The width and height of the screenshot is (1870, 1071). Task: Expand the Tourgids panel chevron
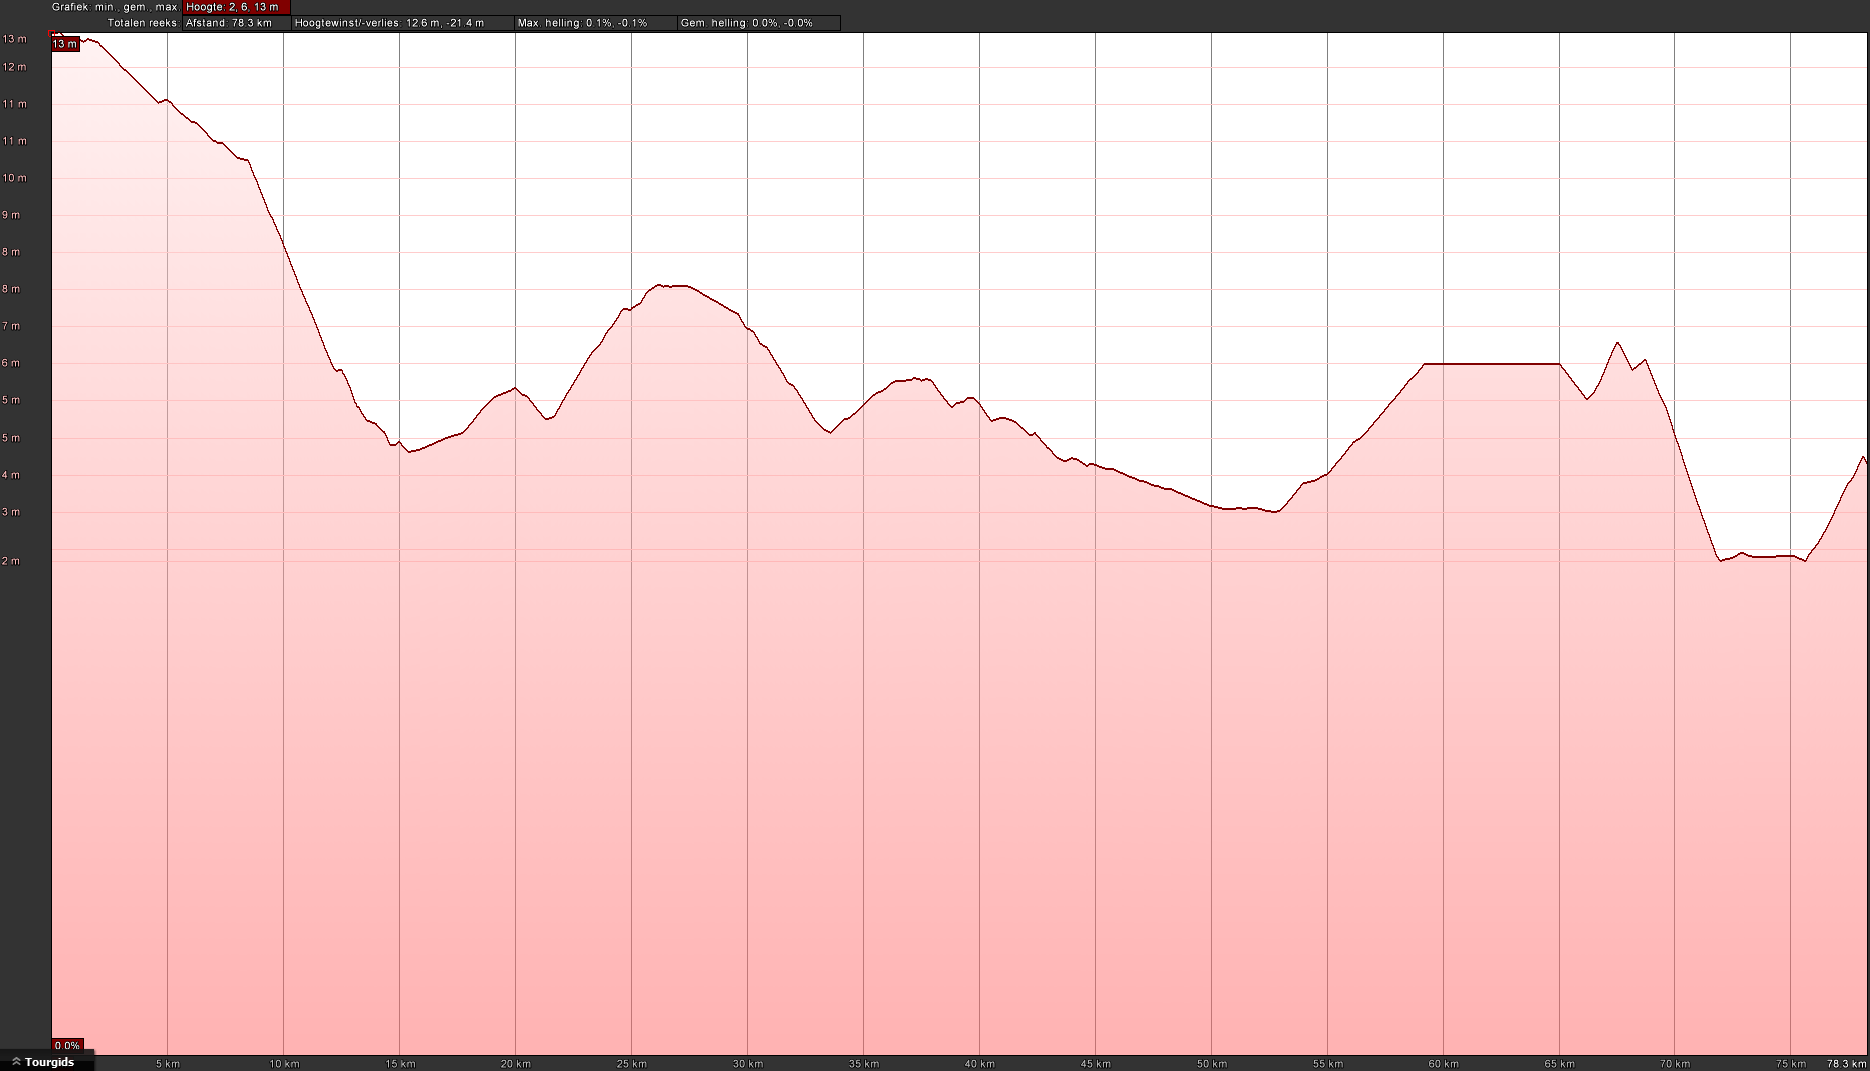(16, 1062)
